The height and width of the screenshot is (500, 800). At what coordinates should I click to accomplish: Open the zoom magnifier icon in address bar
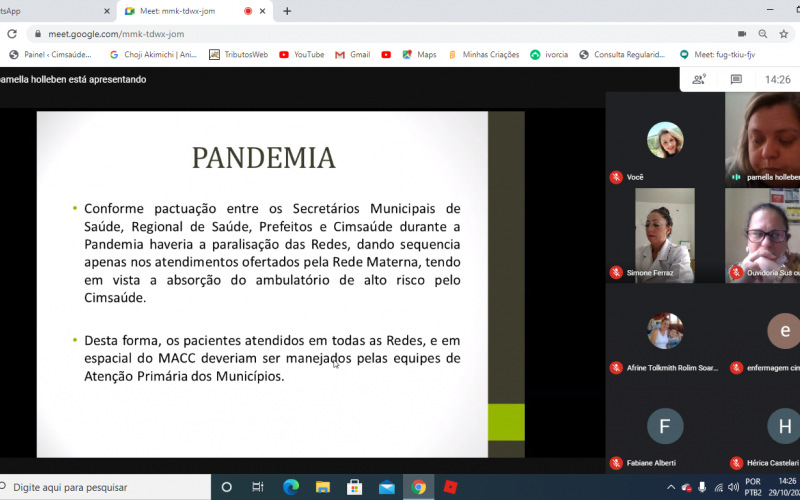763,34
